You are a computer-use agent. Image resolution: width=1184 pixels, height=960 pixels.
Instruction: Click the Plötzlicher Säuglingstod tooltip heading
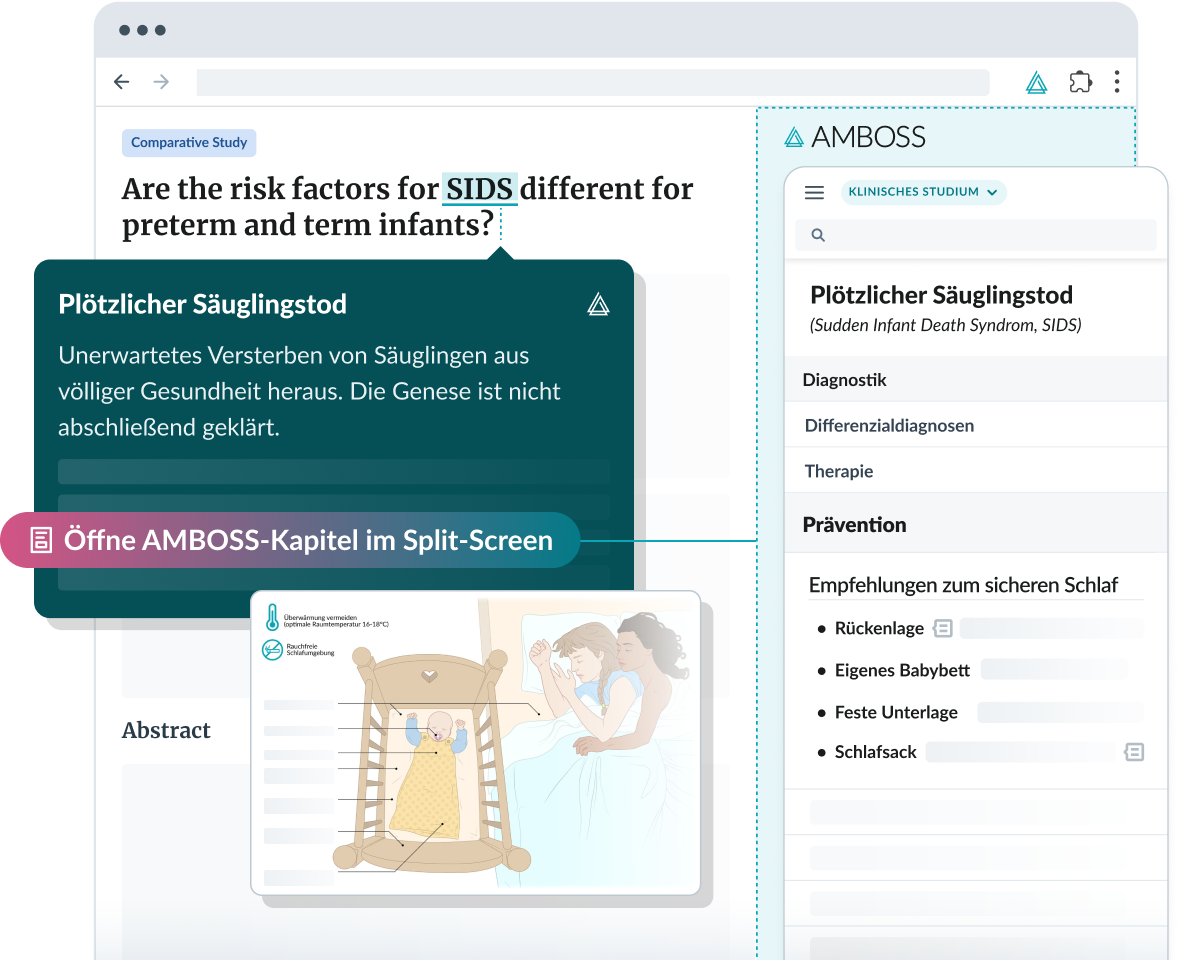click(202, 304)
